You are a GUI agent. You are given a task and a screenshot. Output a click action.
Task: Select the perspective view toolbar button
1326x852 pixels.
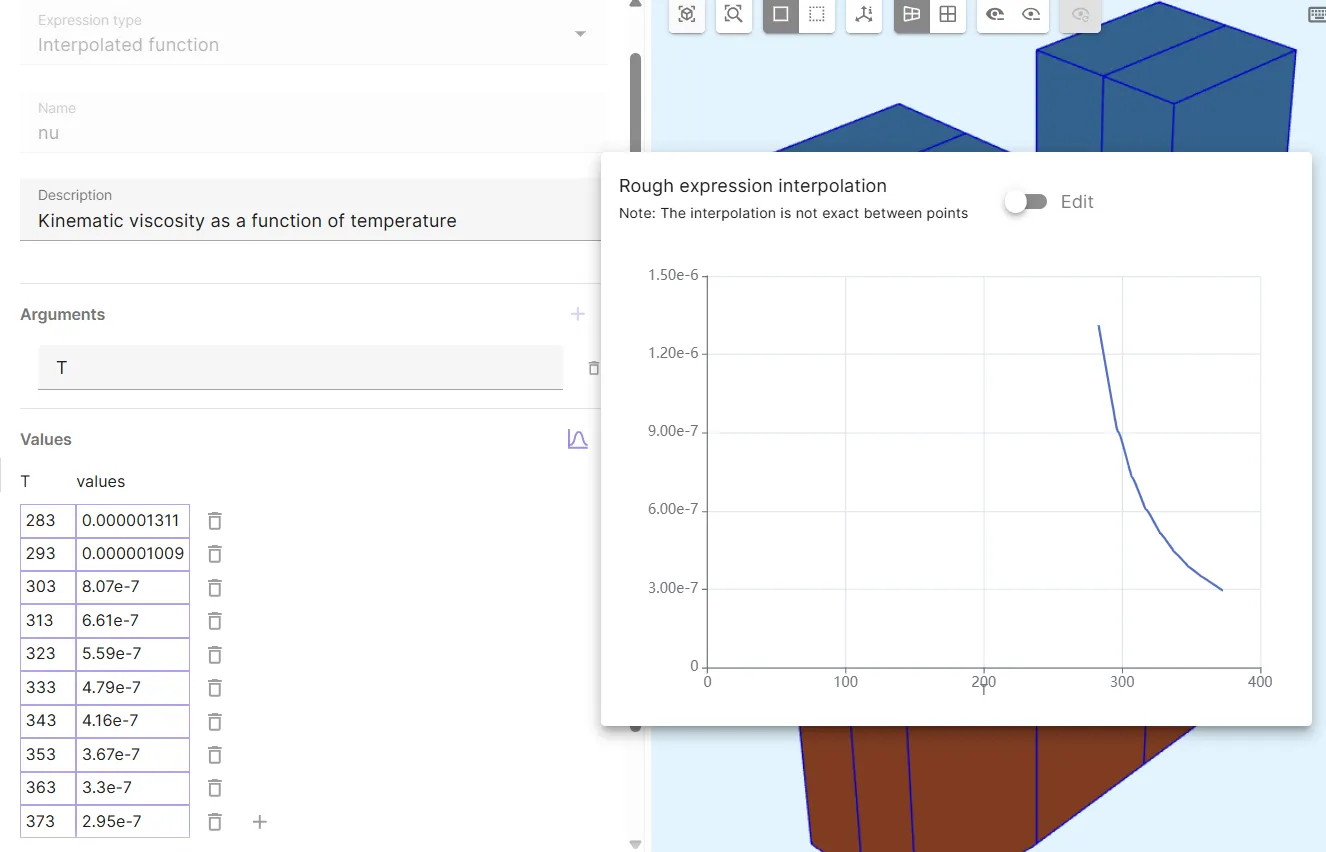click(x=911, y=14)
